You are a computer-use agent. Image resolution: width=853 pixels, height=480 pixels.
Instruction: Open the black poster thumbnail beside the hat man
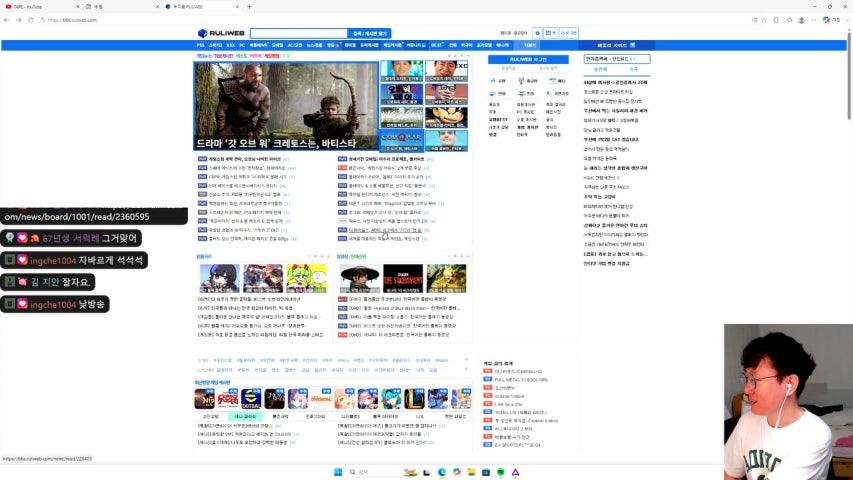pyautogui.click(x=403, y=279)
